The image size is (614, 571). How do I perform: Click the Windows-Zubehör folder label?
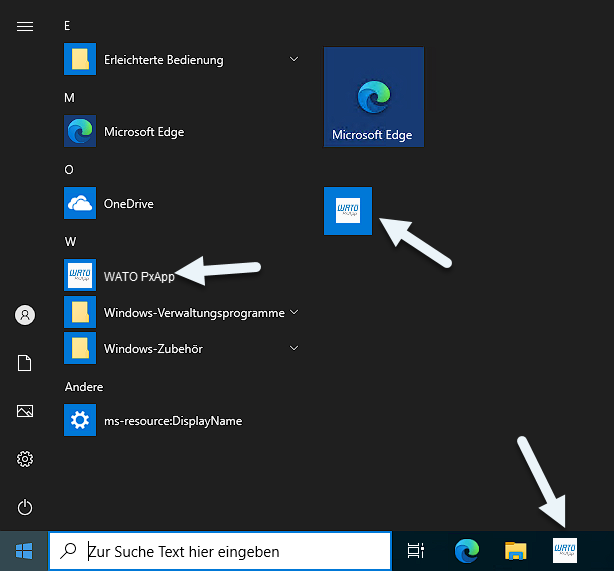[x=153, y=349]
